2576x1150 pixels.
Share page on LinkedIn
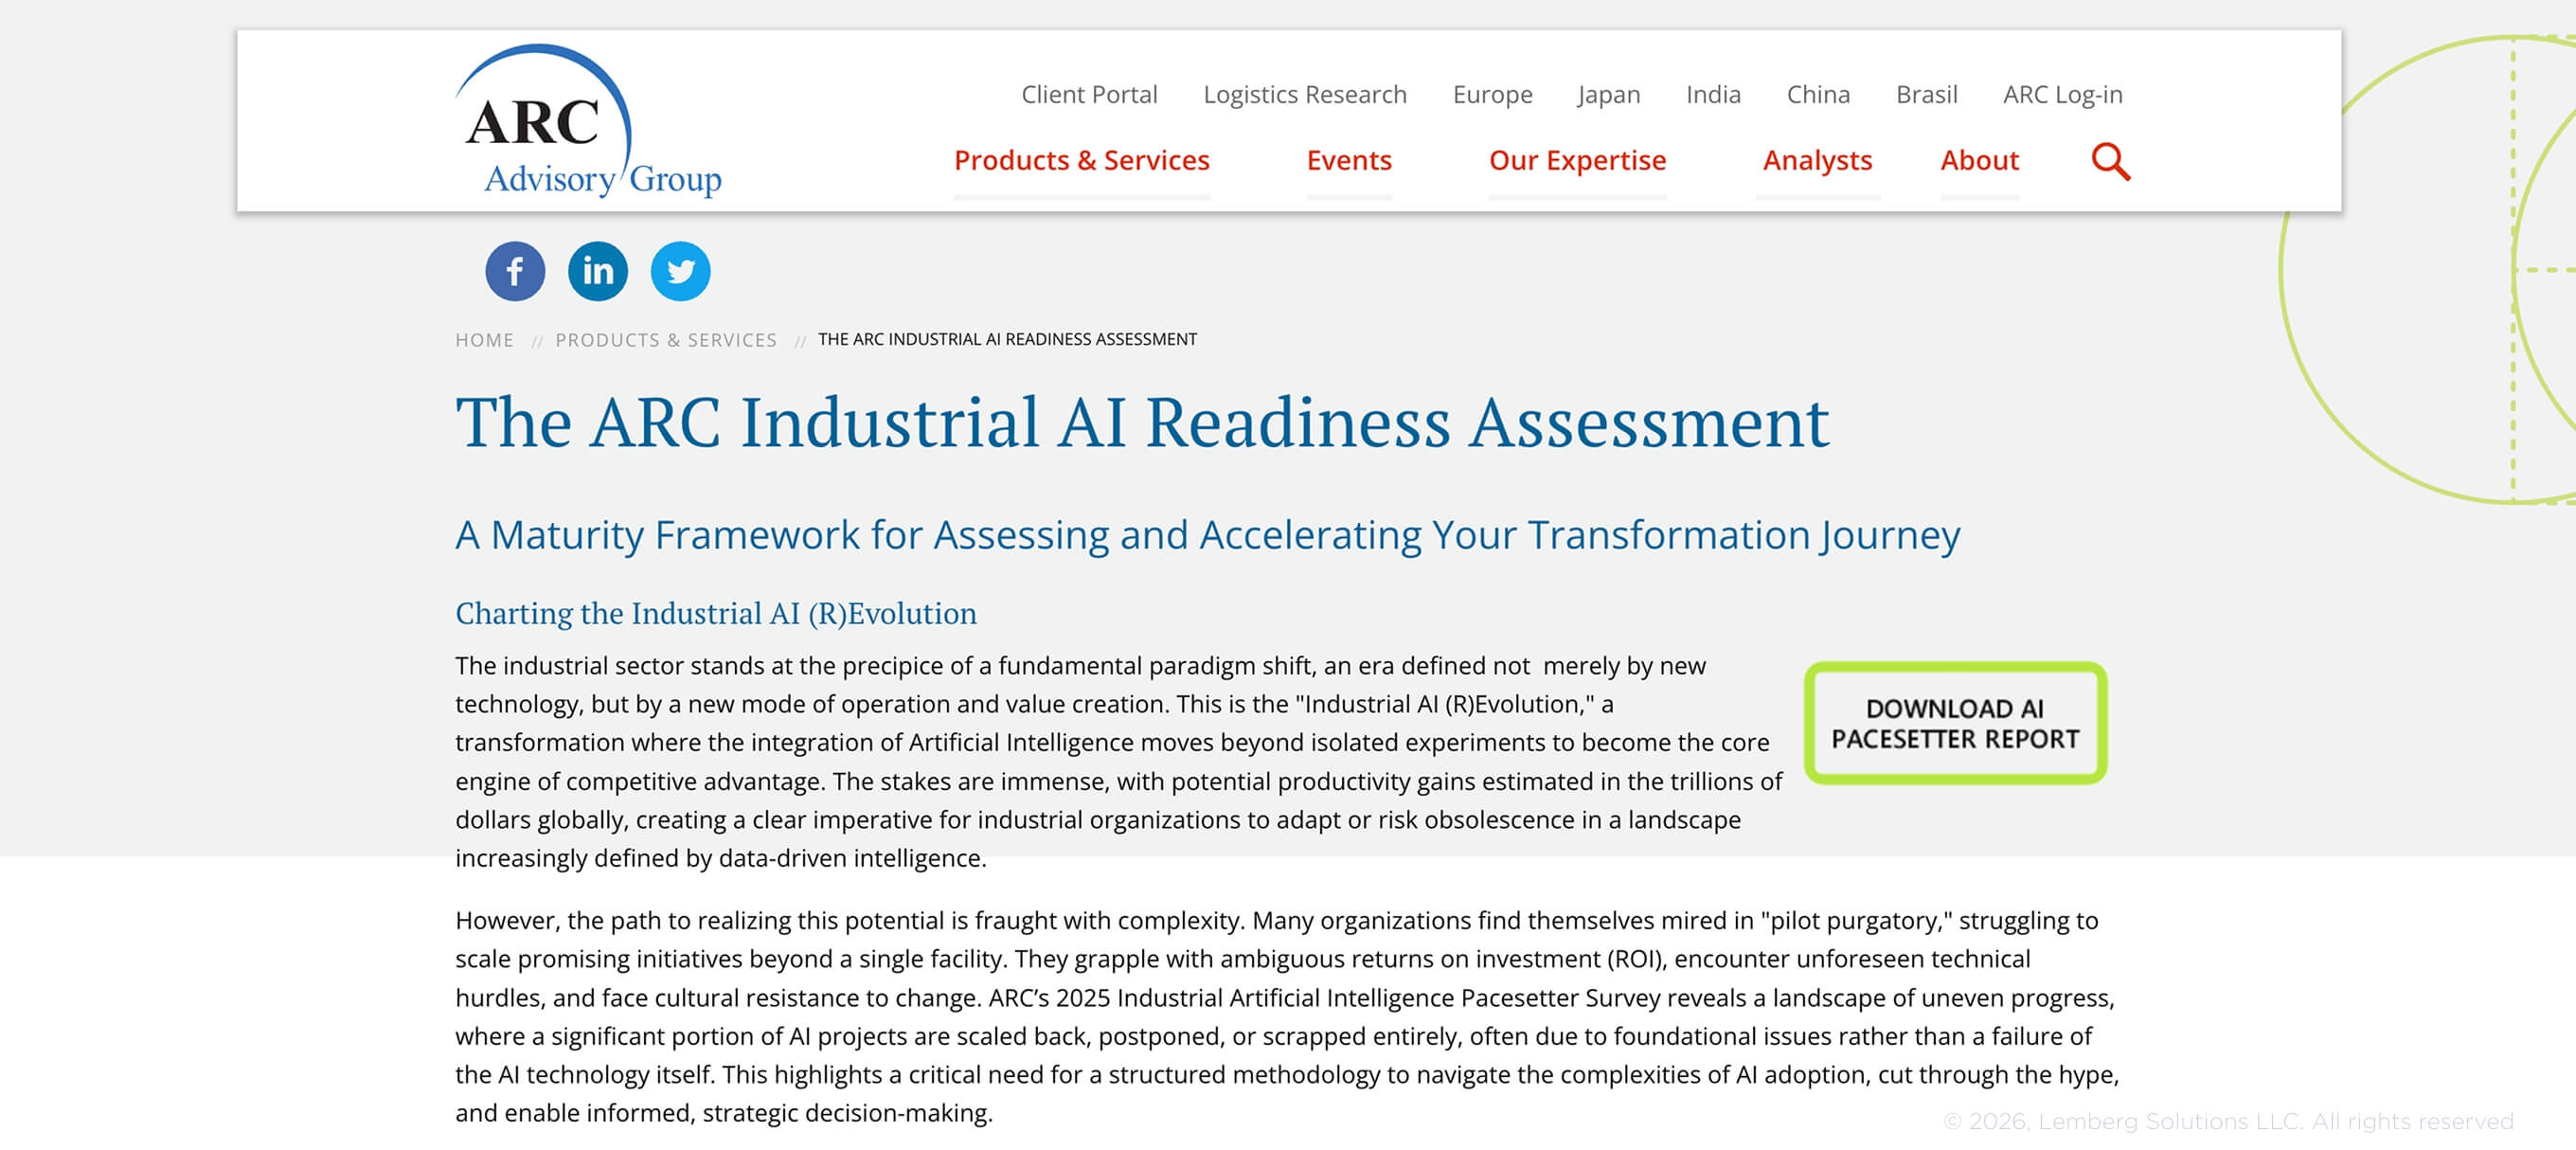click(x=598, y=271)
